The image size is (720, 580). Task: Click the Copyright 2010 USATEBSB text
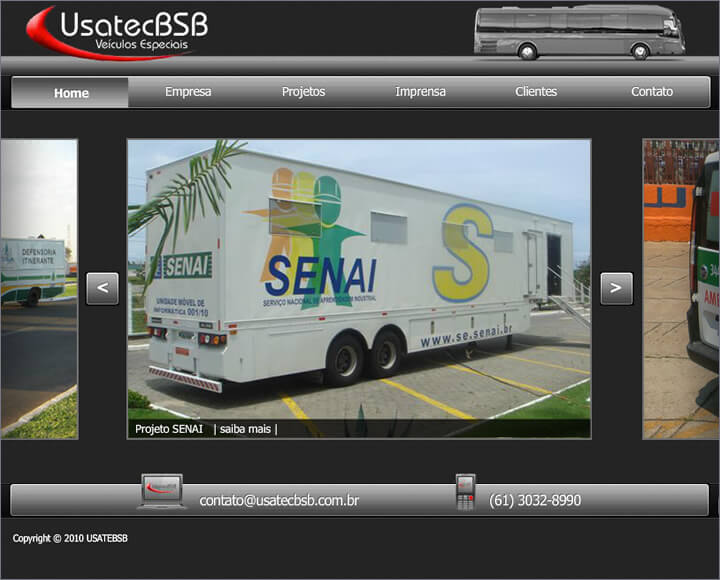click(x=70, y=538)
